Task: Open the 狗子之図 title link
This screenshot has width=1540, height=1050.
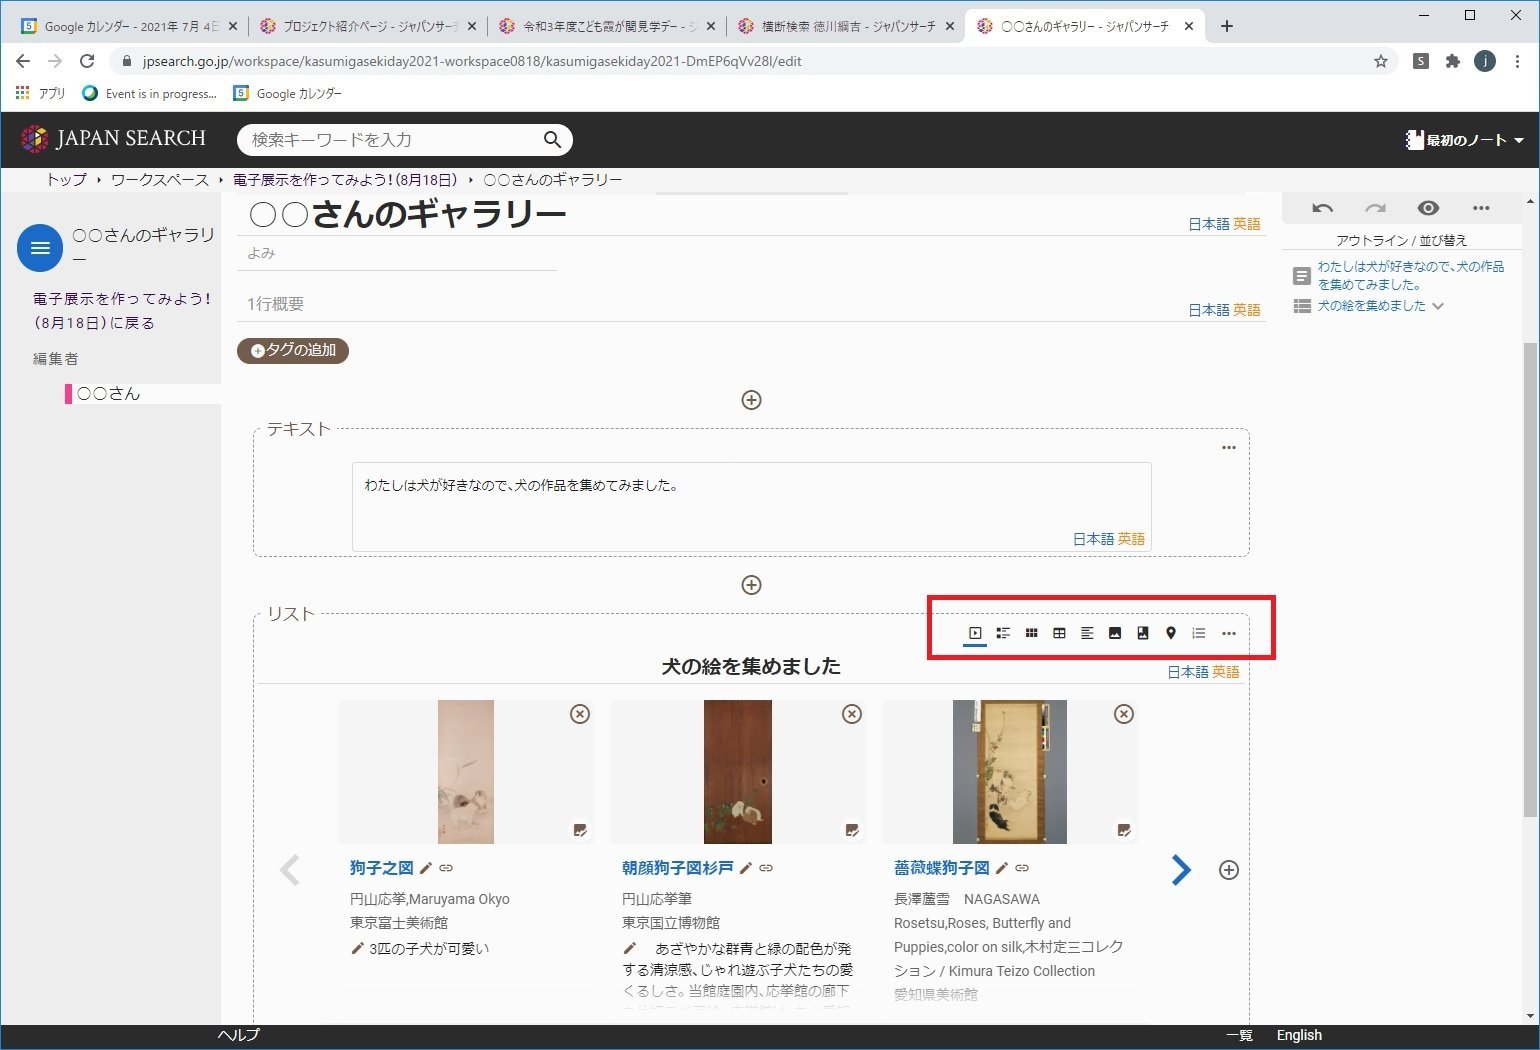Action: point(381,868)
